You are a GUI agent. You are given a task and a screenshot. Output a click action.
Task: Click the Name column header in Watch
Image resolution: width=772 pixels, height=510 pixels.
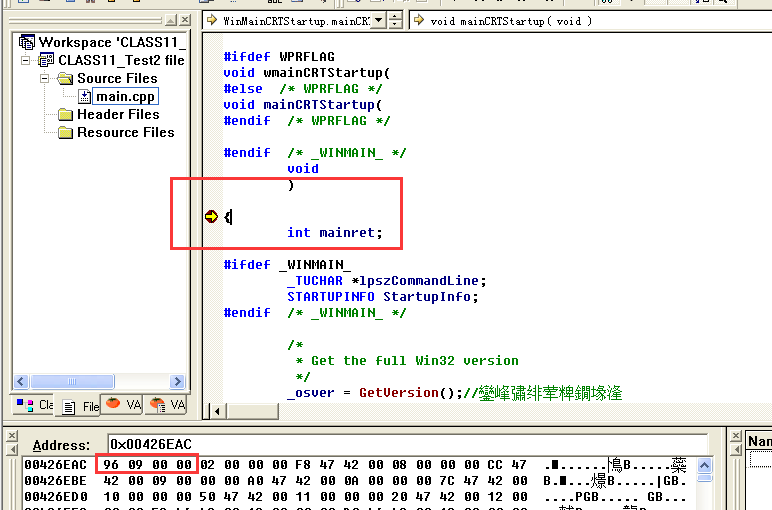(759, 441)
